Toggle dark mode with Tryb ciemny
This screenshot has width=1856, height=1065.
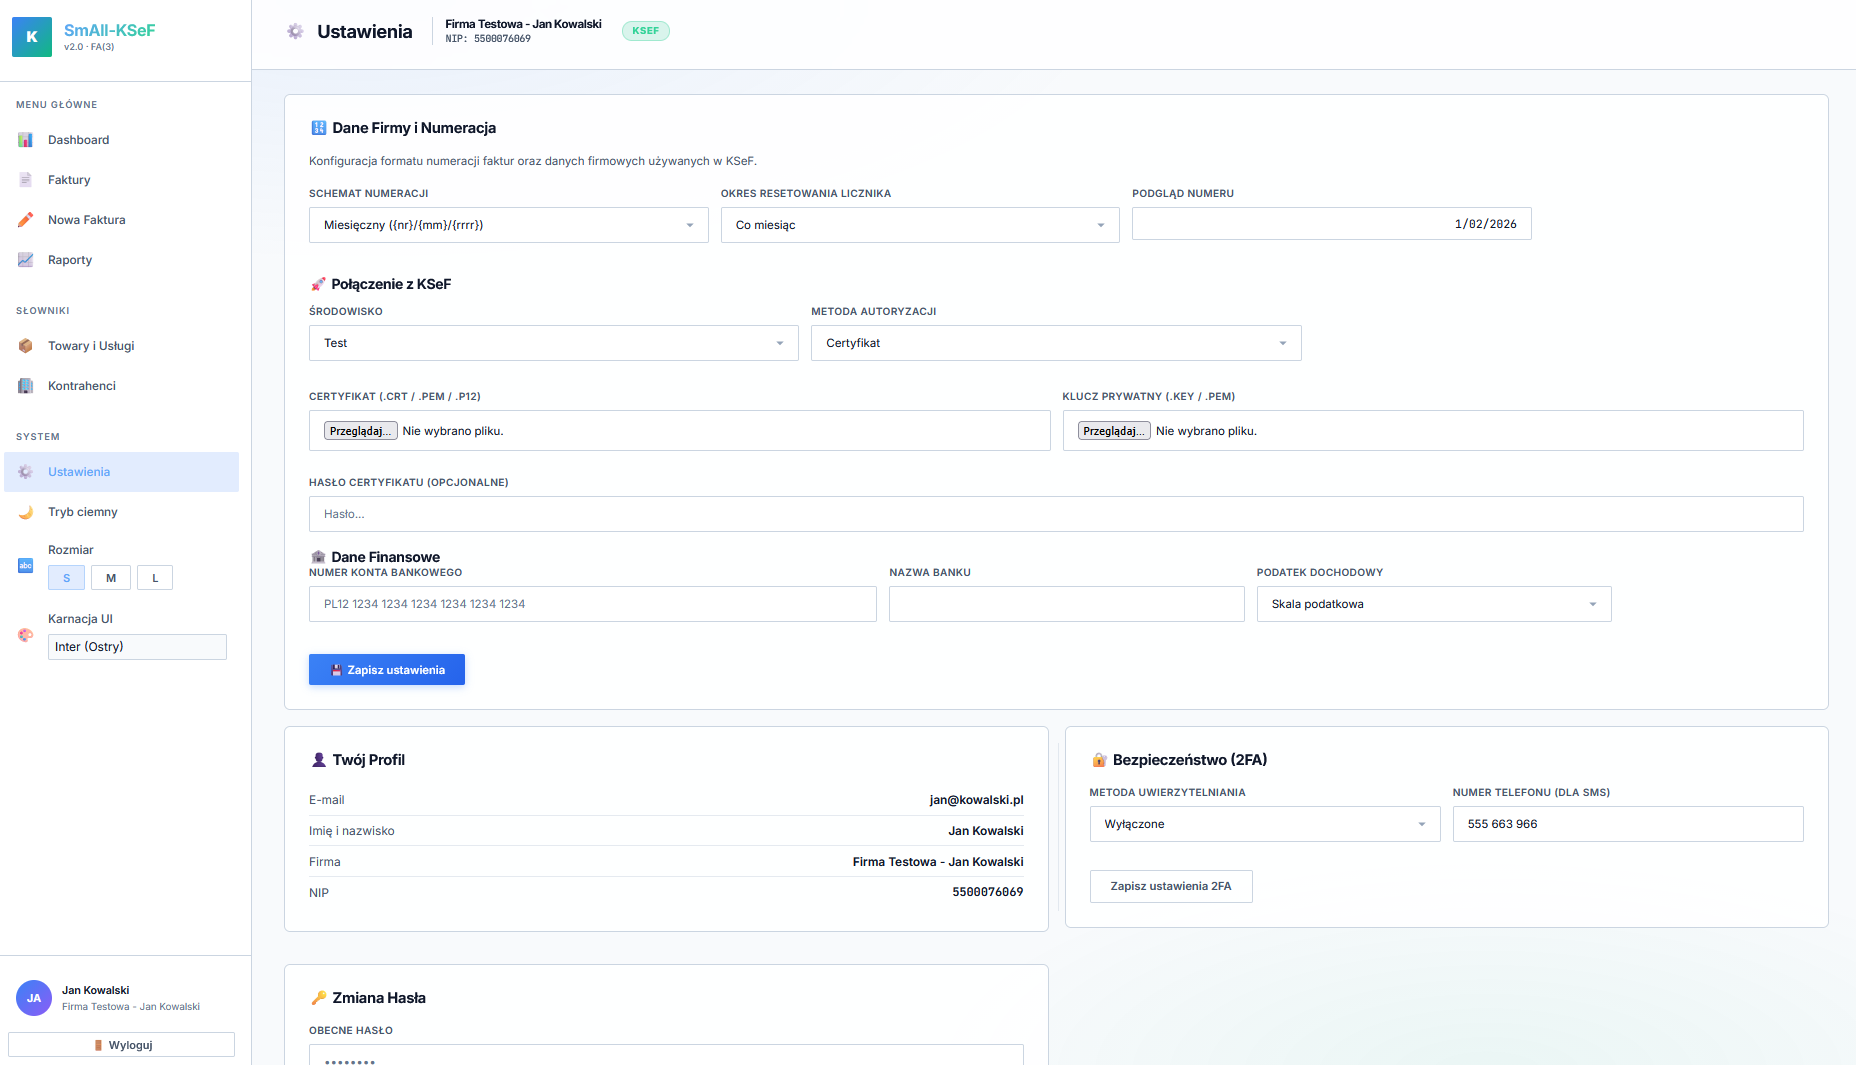point(83,512)
